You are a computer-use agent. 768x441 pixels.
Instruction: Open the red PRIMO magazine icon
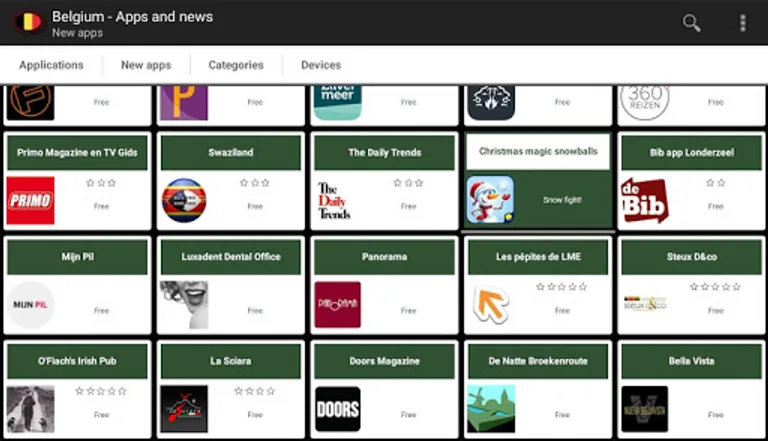(30, 200)
